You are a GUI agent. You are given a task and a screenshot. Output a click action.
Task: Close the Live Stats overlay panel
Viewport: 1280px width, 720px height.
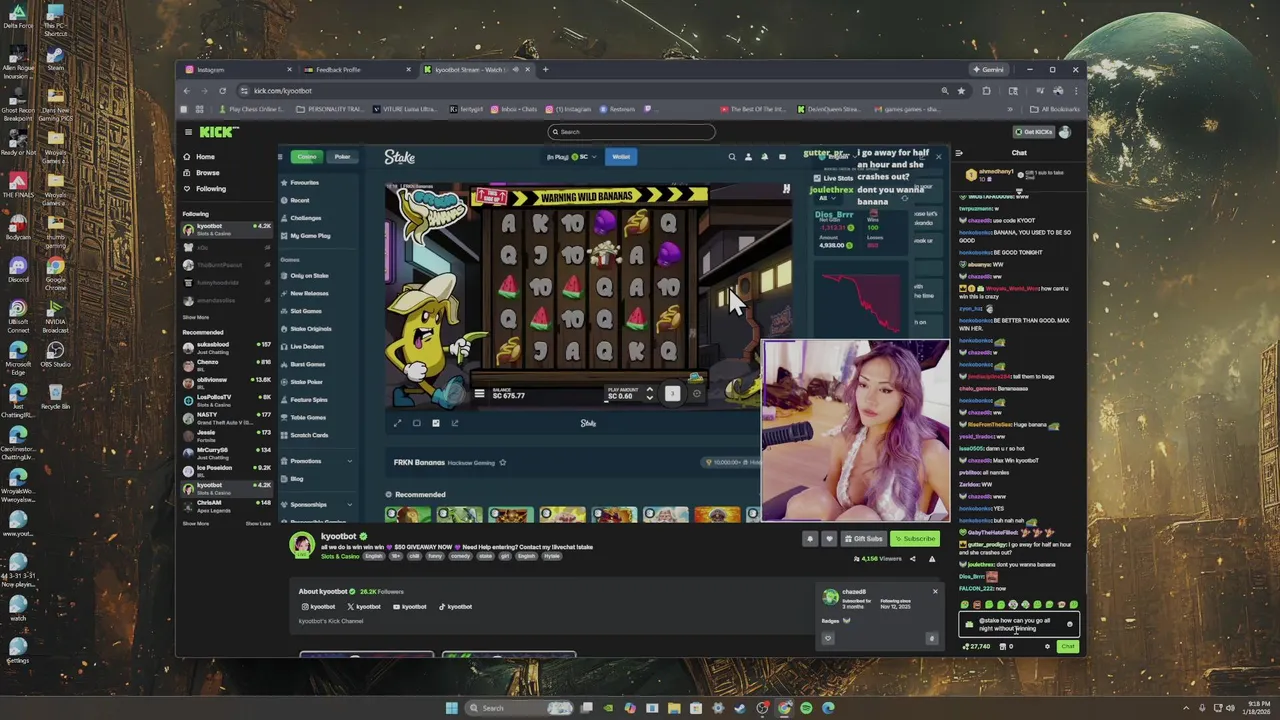coord(938,157)
